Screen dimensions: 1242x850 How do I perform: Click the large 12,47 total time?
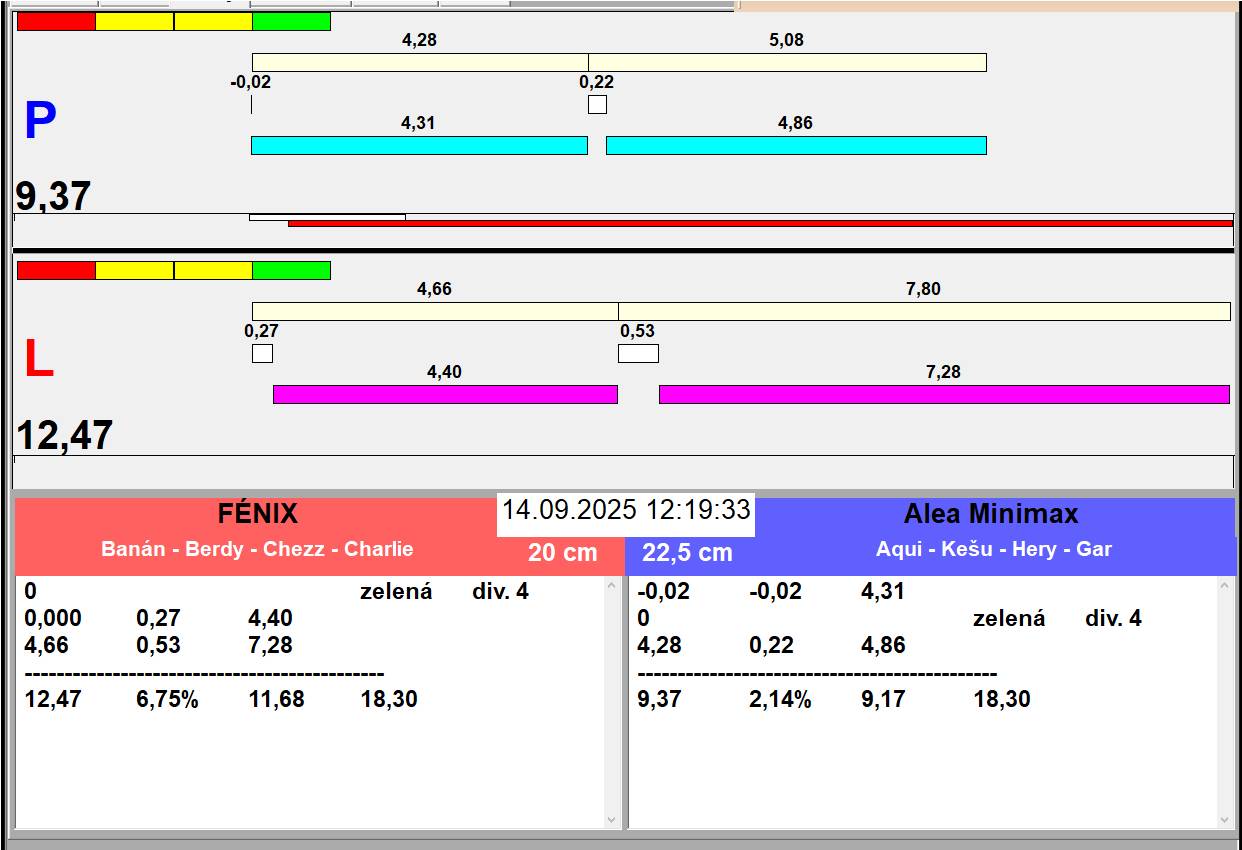65,436
